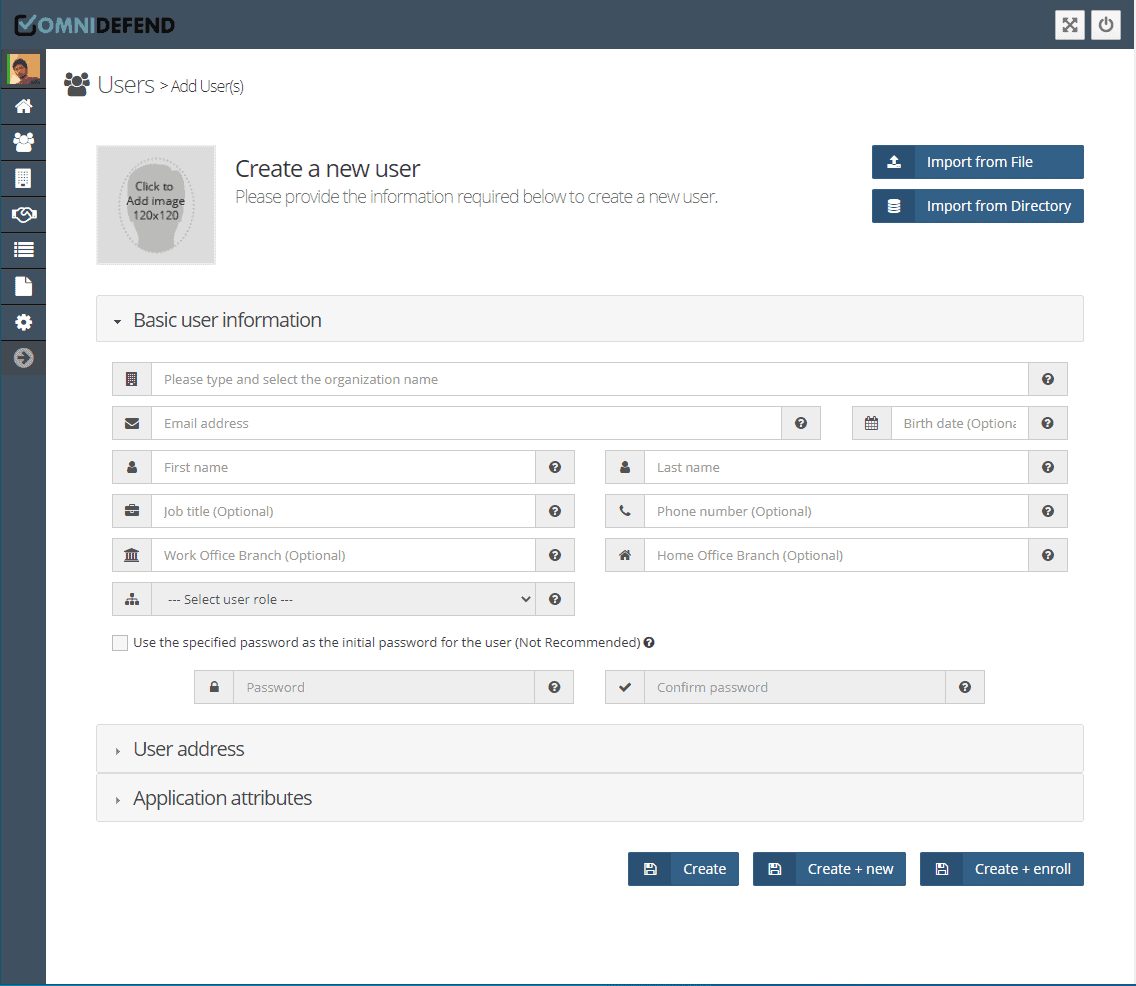Show help for the Last name field
Image resolution: width=1136 pixels, height=986 pixels.
[1048, 467]
